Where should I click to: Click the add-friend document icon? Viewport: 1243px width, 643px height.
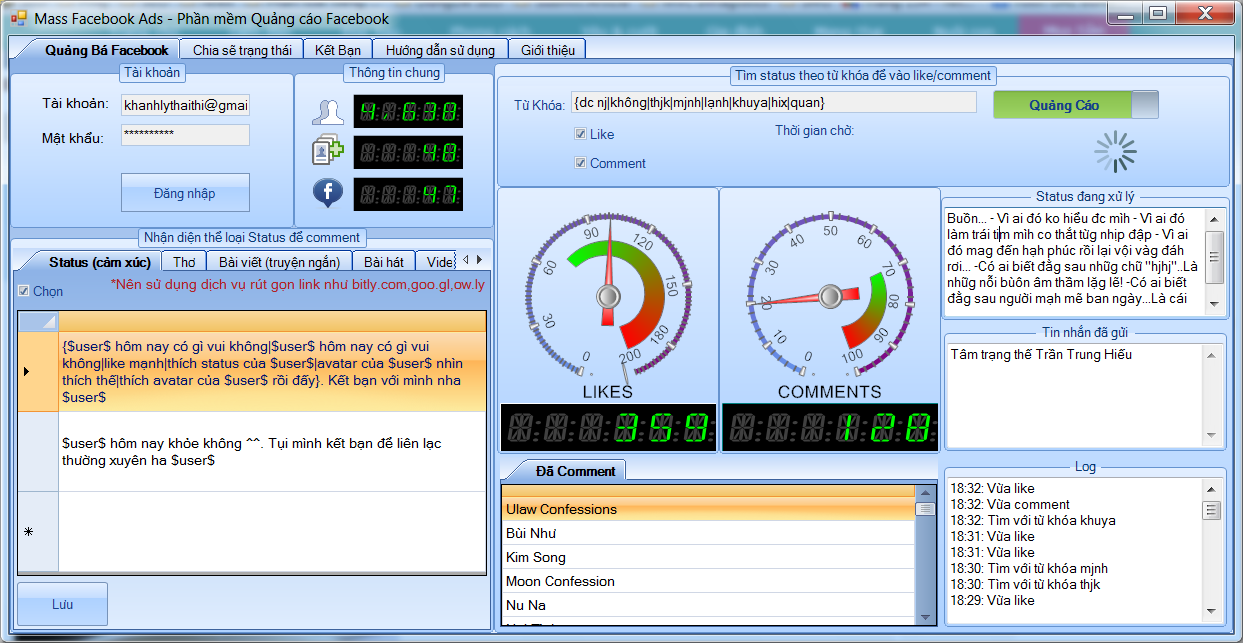(x=327, y=152)
